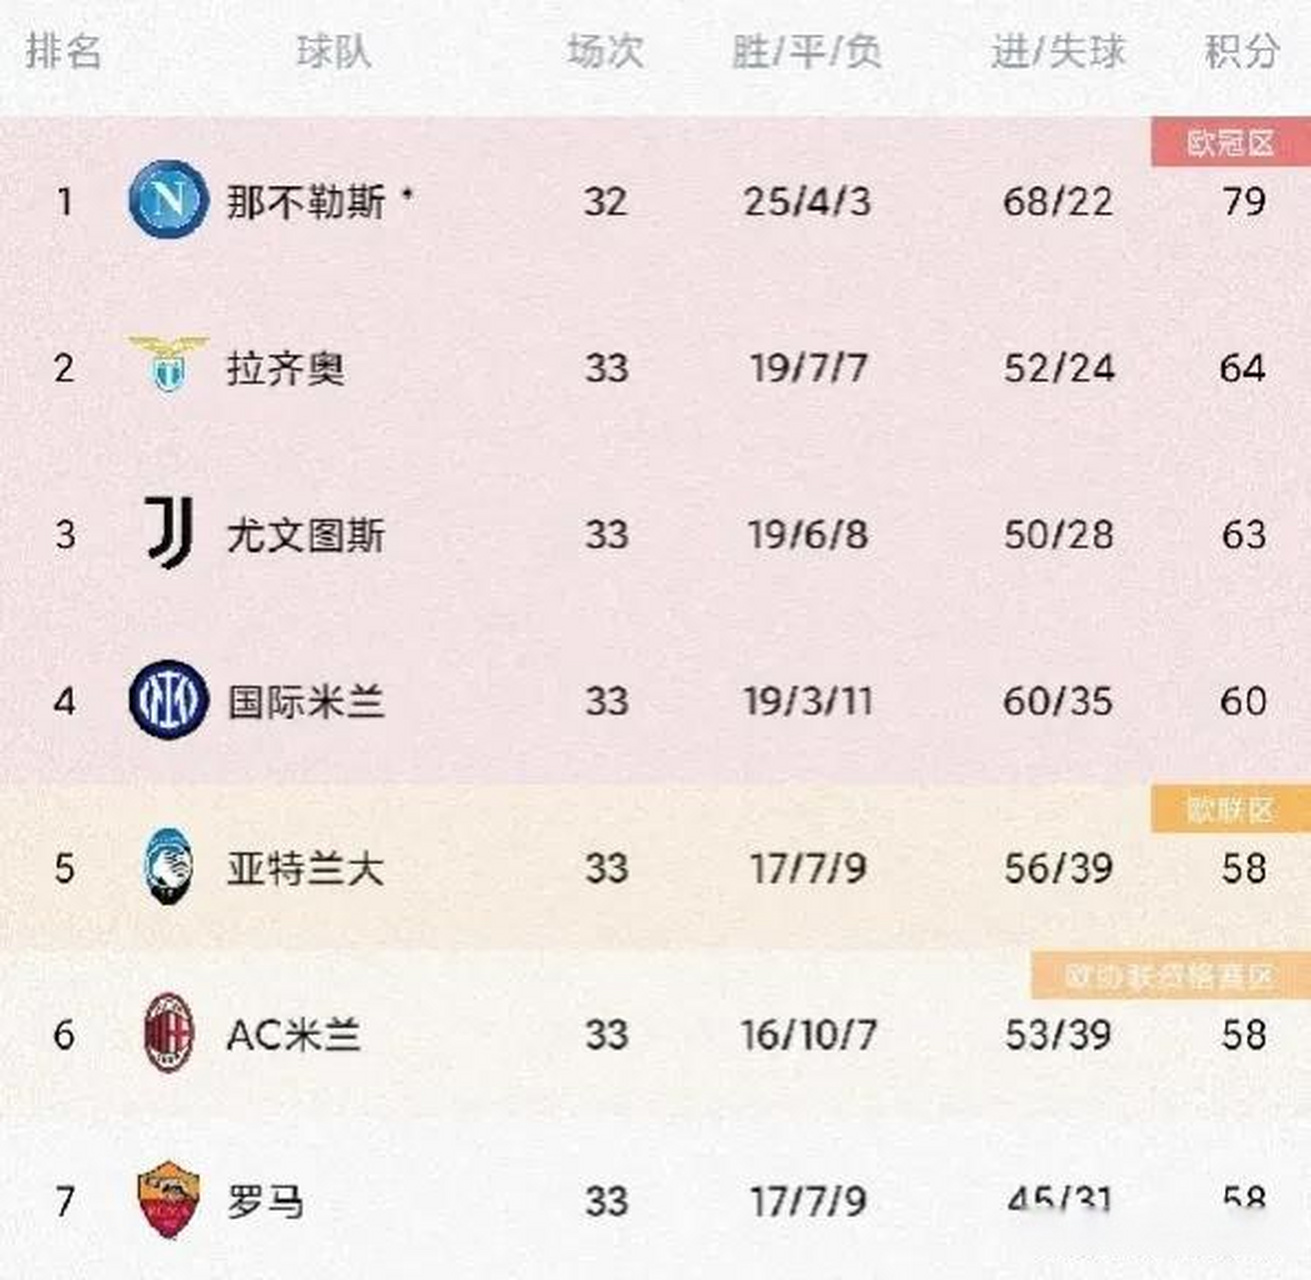Open the 拉齐奥 team link
This screenshot has width=1311, height=1280.
click(285, 368)
